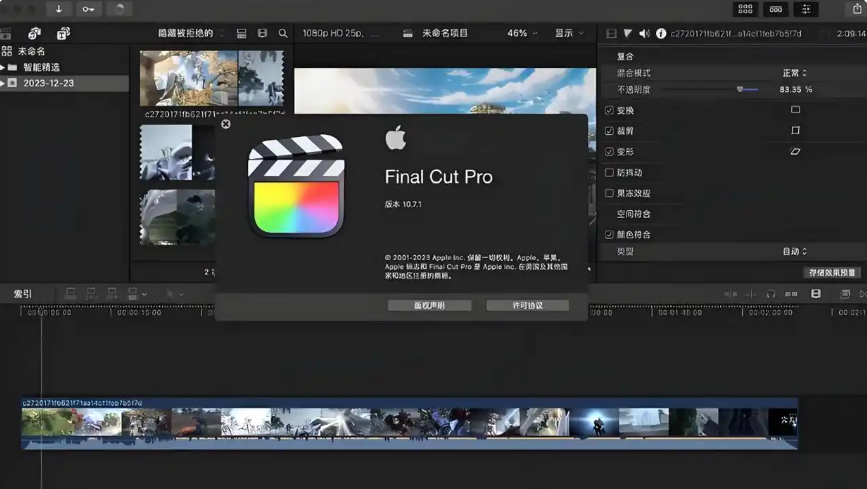Disable the 变换 checkbox

tap(609, 110)
